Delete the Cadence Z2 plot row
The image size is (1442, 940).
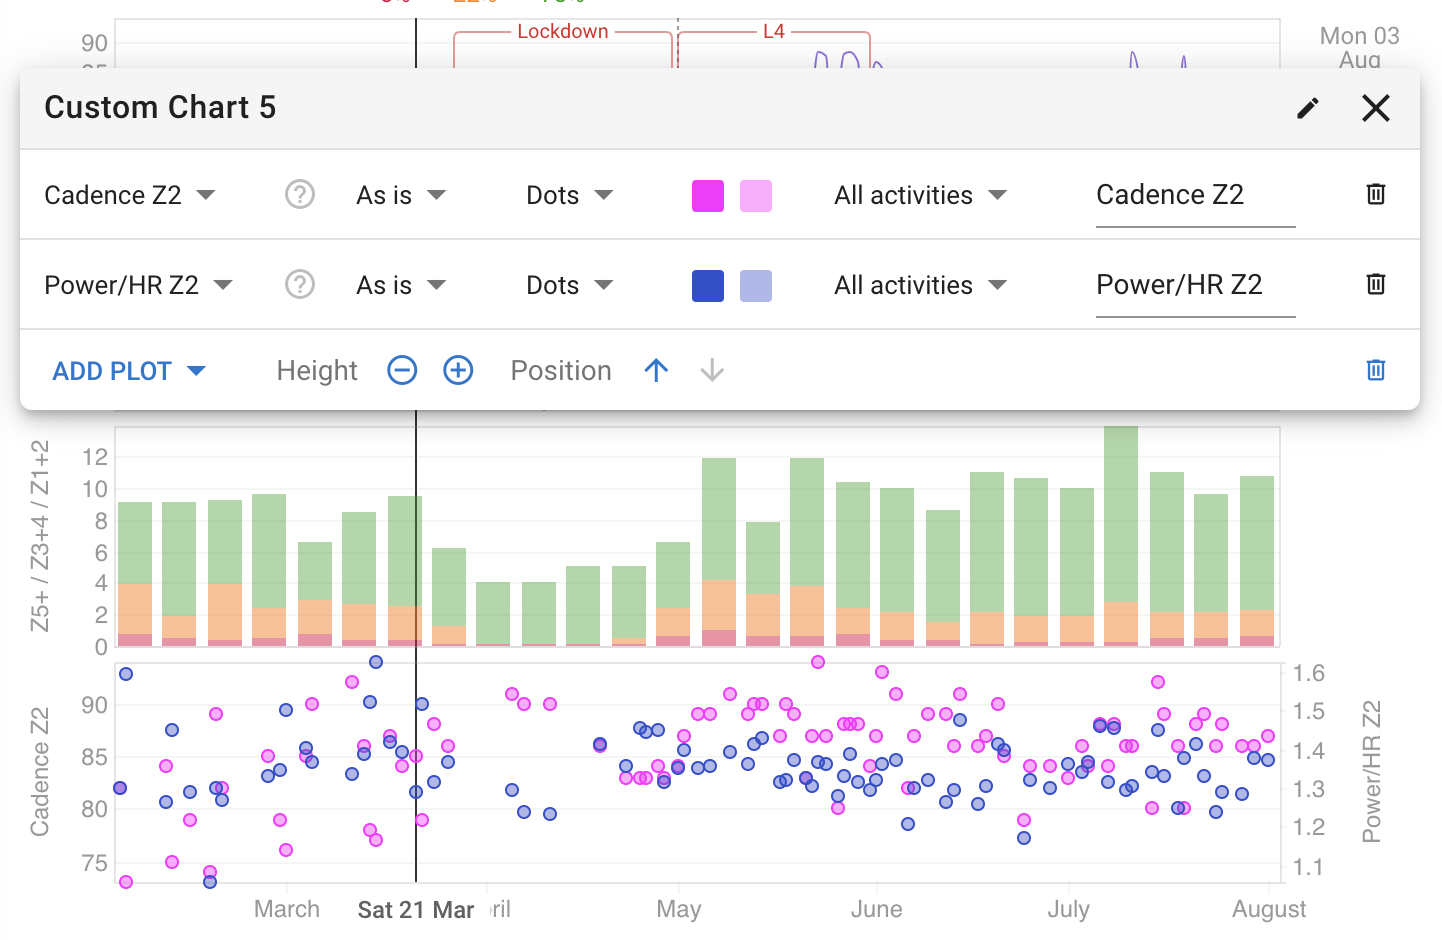click(1375, 195)
